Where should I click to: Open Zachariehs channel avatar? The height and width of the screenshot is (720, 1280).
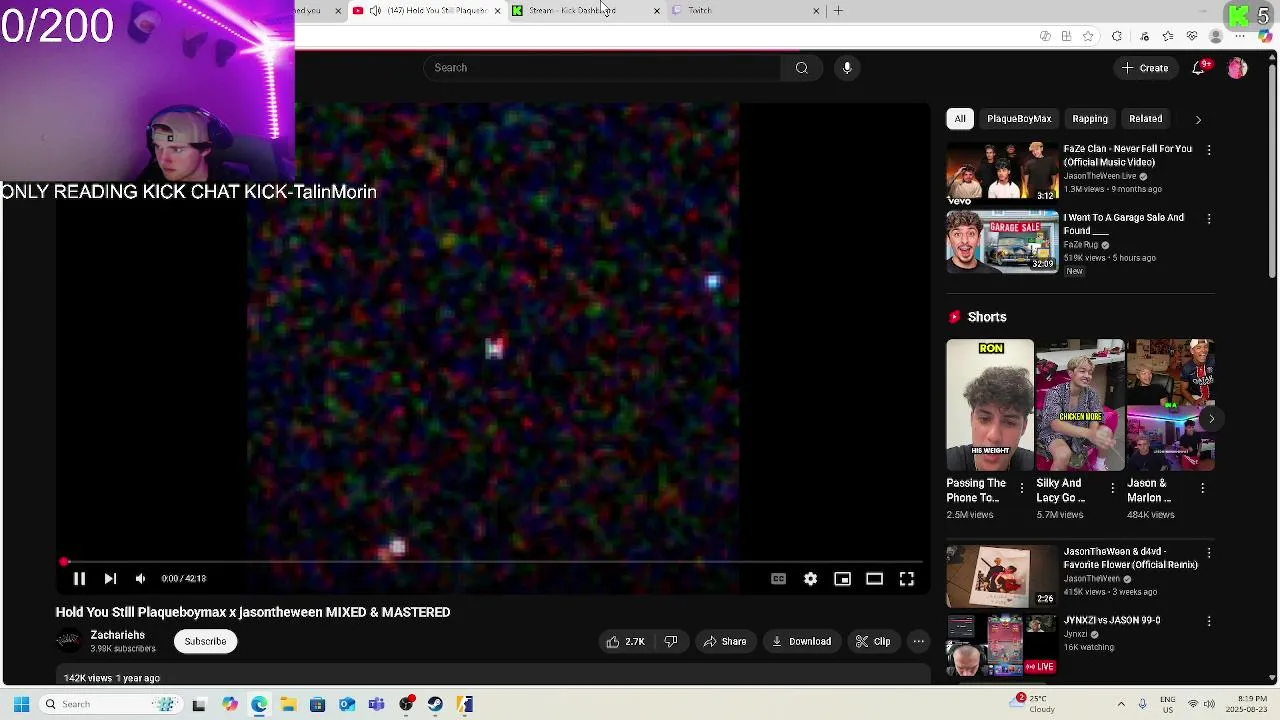pos(68,641)
